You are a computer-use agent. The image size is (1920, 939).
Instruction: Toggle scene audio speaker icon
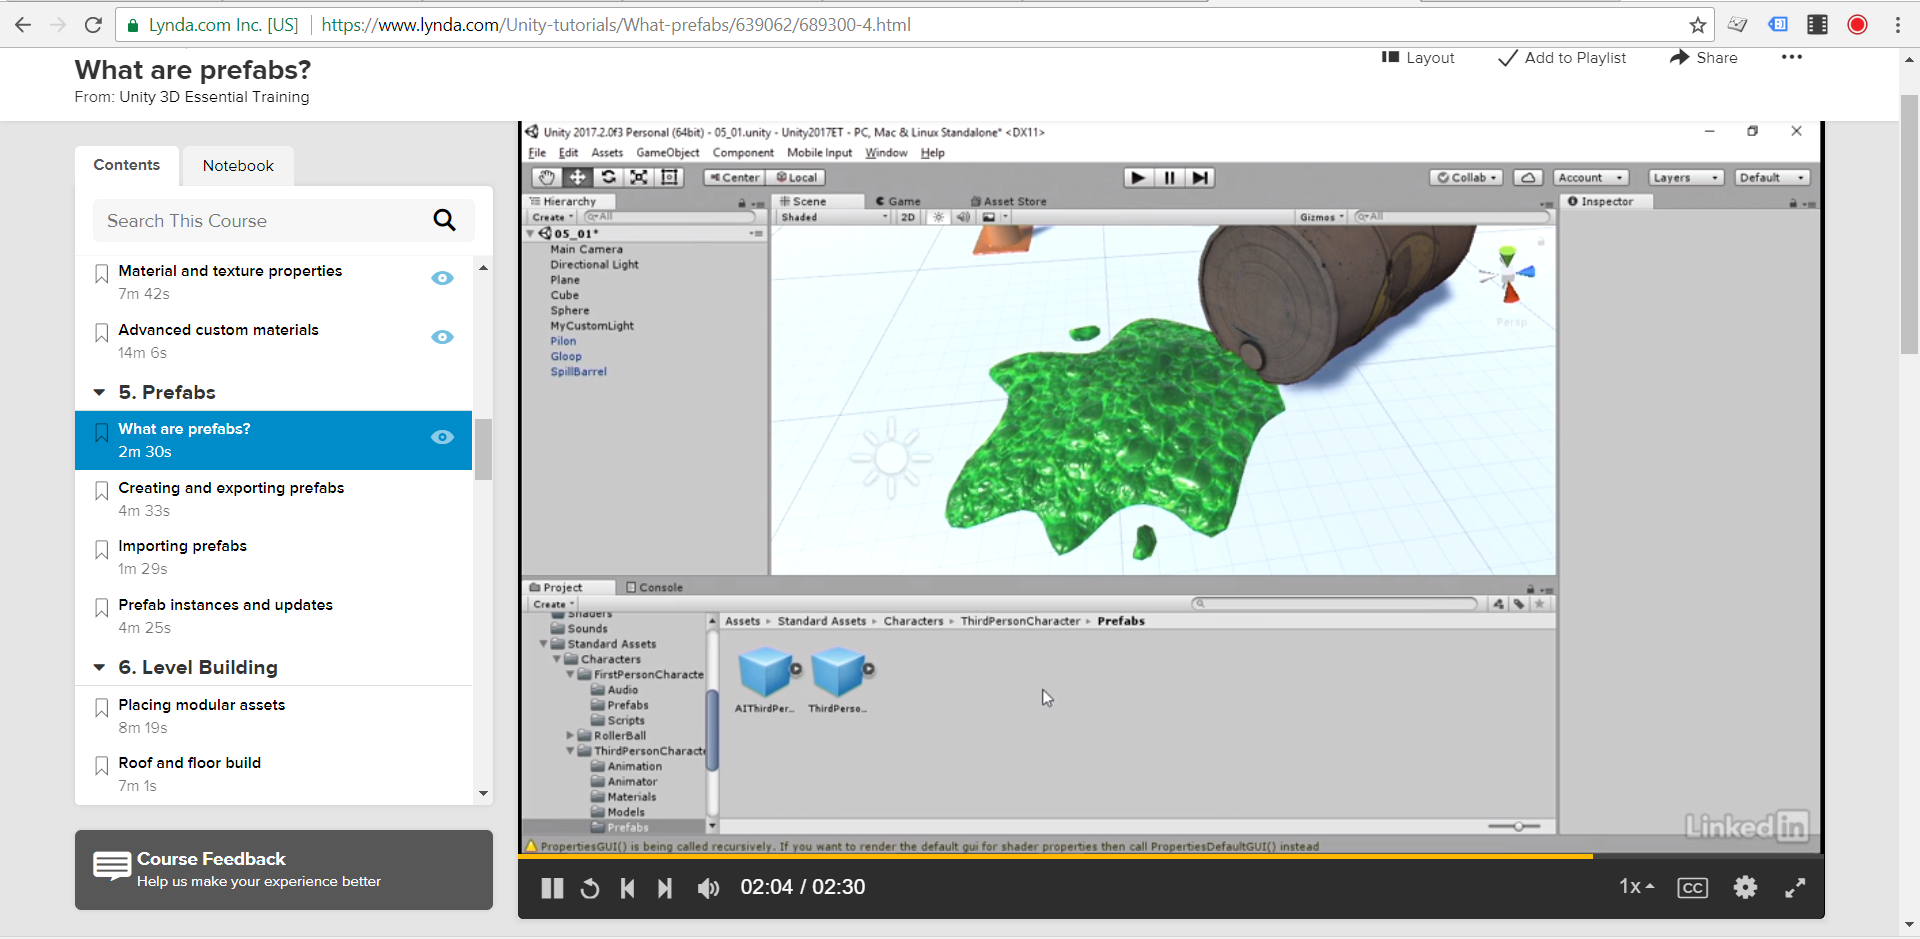(x=963, y=217)
